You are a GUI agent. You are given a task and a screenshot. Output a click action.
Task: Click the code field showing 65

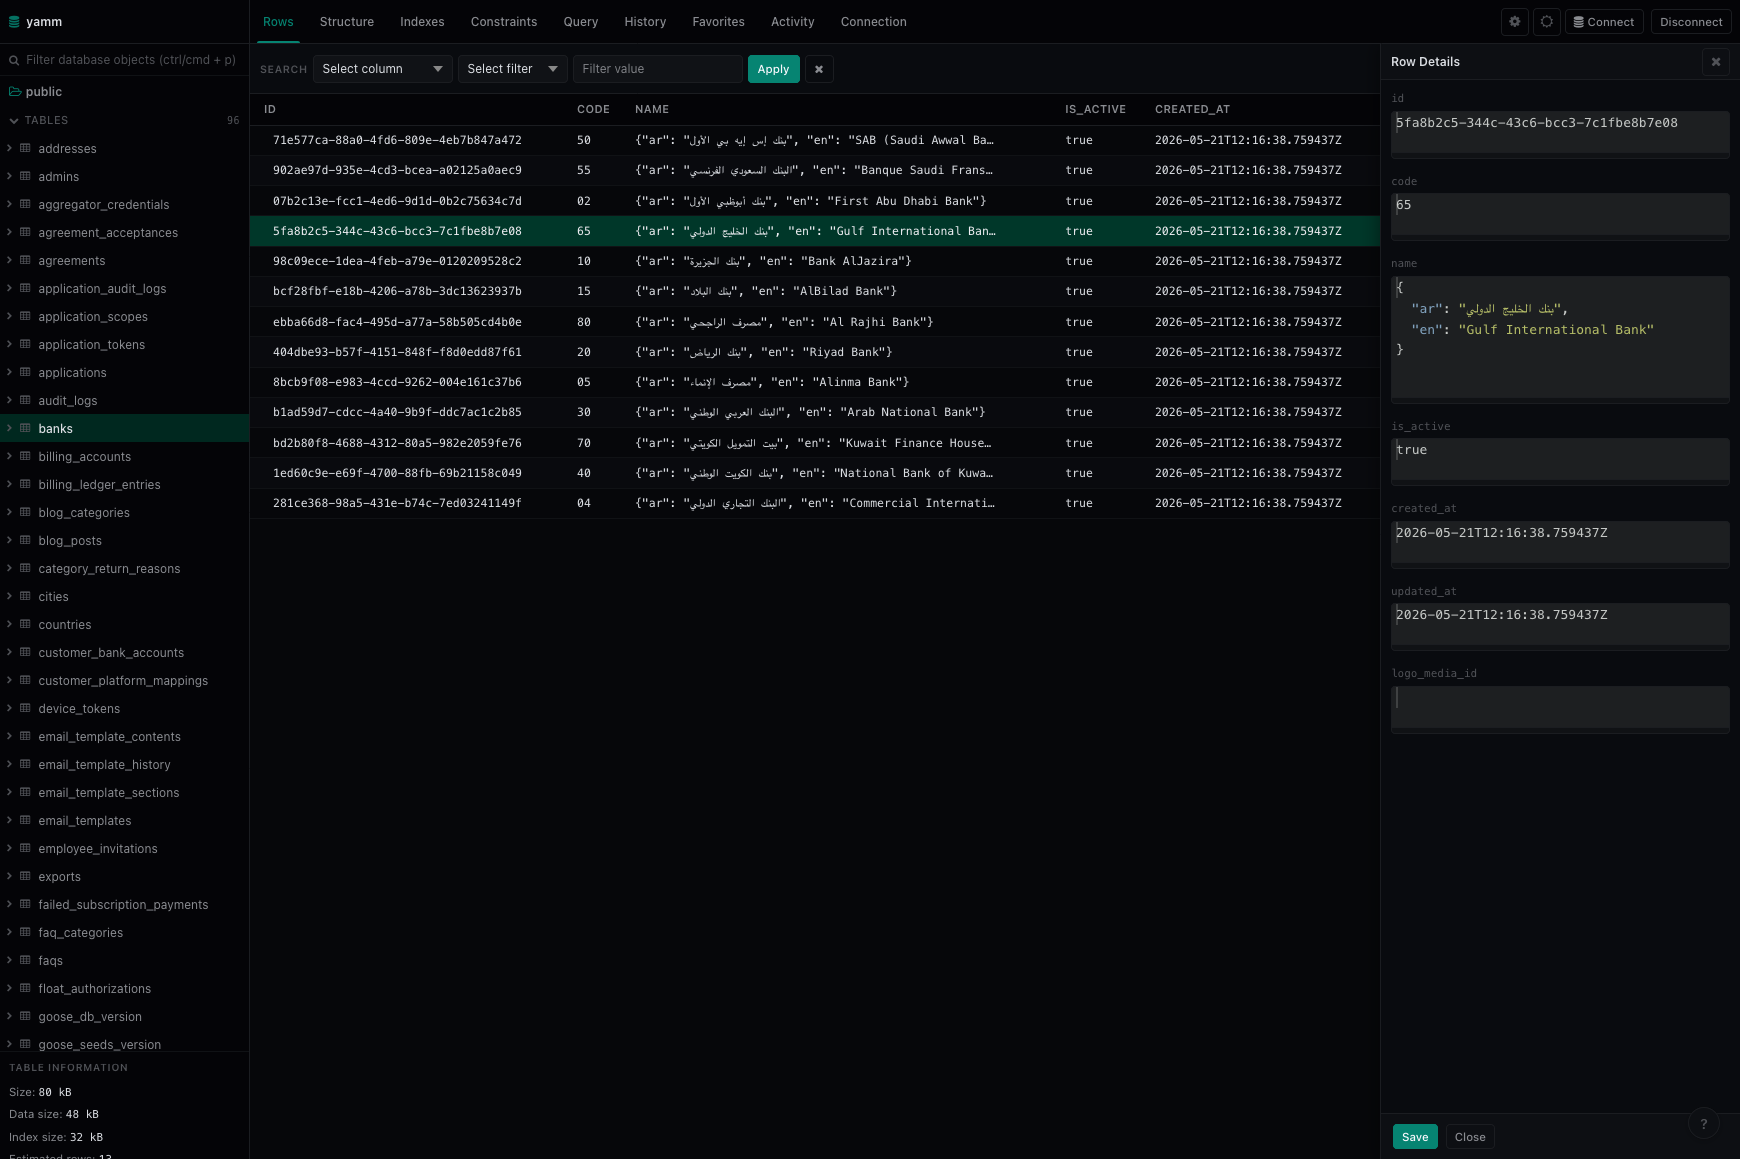click(x=1560, y=215)
